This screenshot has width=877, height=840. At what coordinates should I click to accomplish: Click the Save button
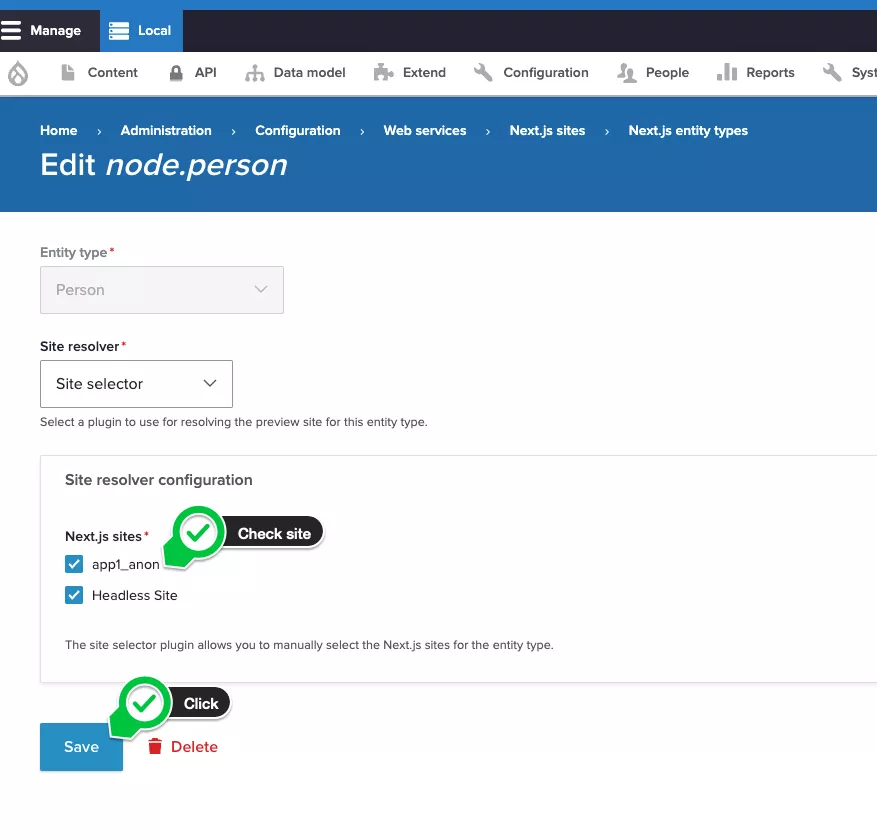(81, 747)
